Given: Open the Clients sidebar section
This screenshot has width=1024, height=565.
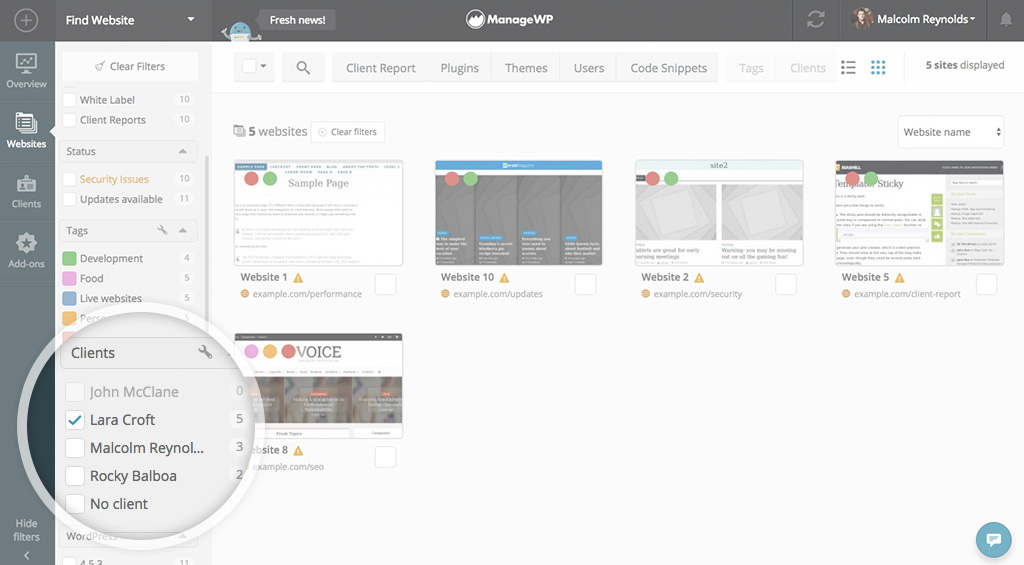Looking at the screenshot, I should tap(27, 190).
